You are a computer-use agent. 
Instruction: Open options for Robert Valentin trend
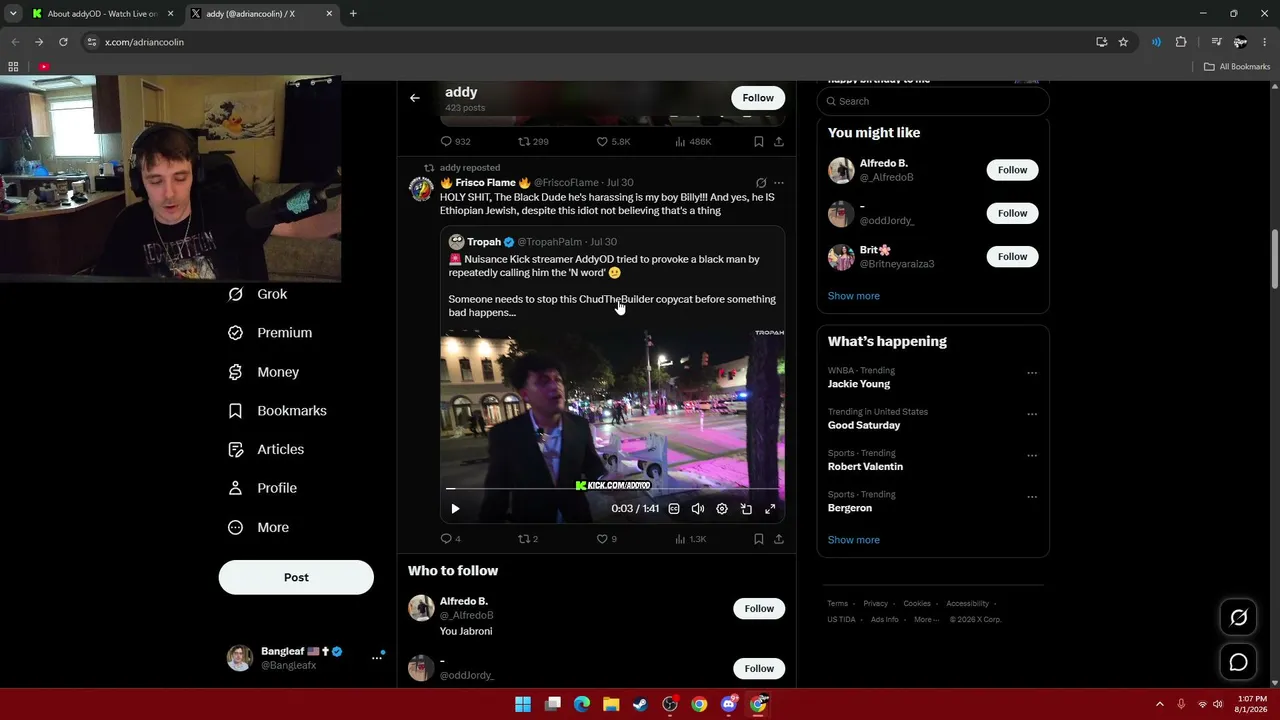tap(1032, 456)
